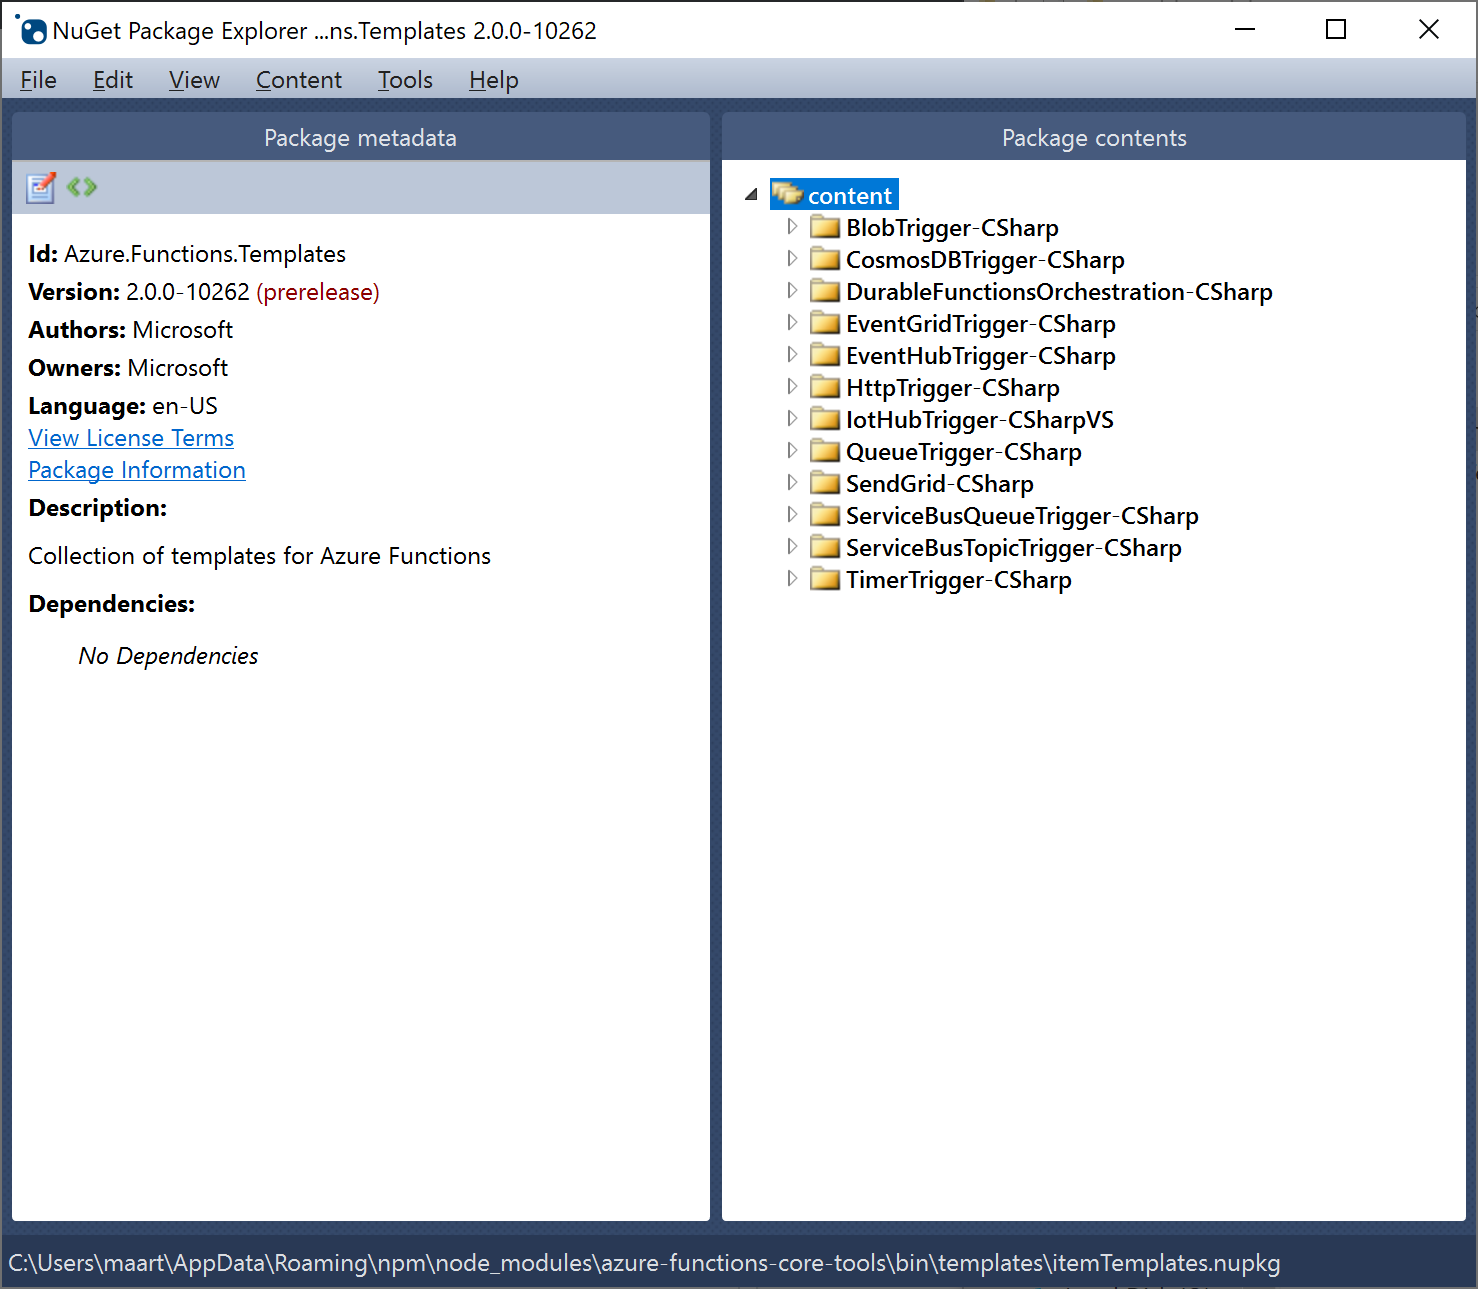Select the IotHubTrigger-CSharpVS tree item

point(978,419)
